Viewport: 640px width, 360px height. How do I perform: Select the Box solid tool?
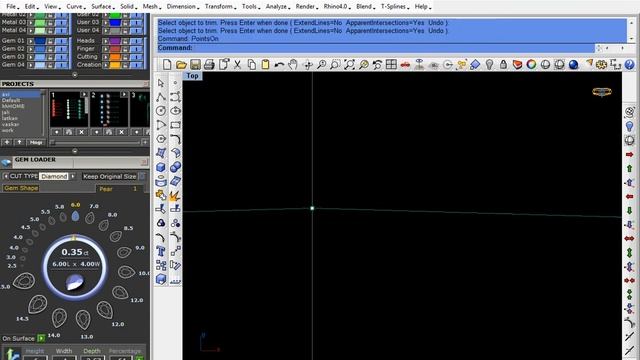[161, 167]
